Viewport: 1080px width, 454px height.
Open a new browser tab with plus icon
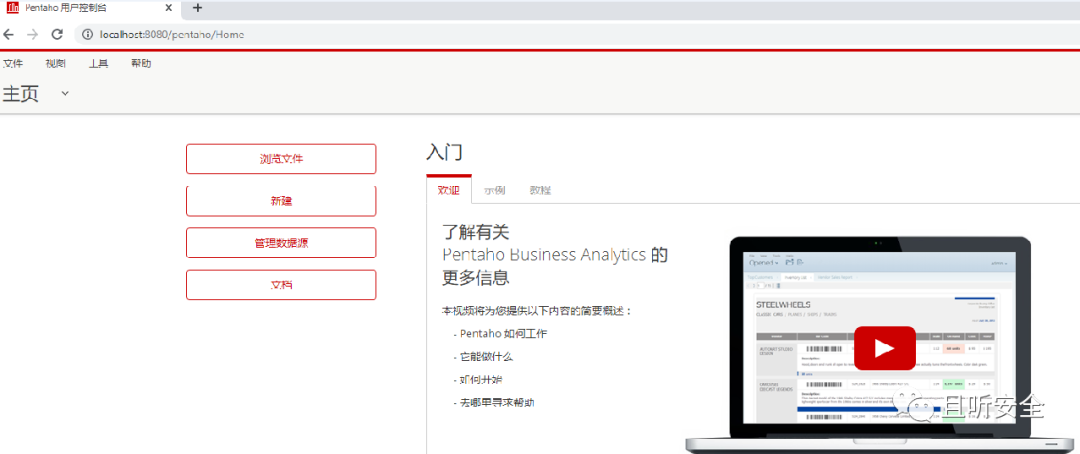point(198,8)
